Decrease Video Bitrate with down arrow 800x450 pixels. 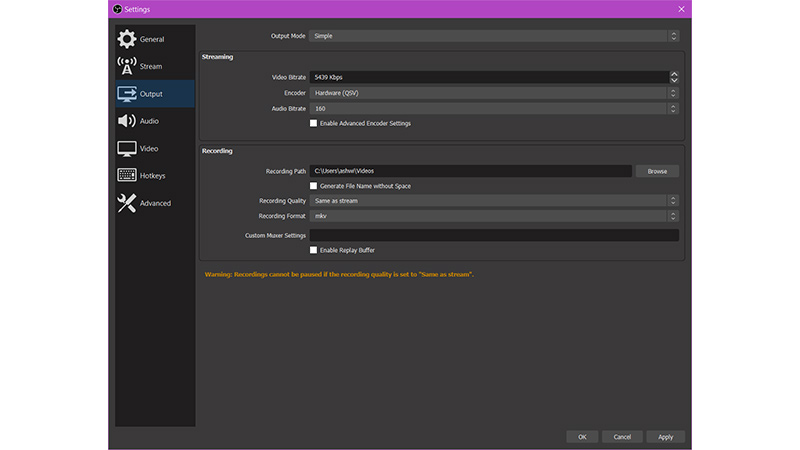point(674,80)
